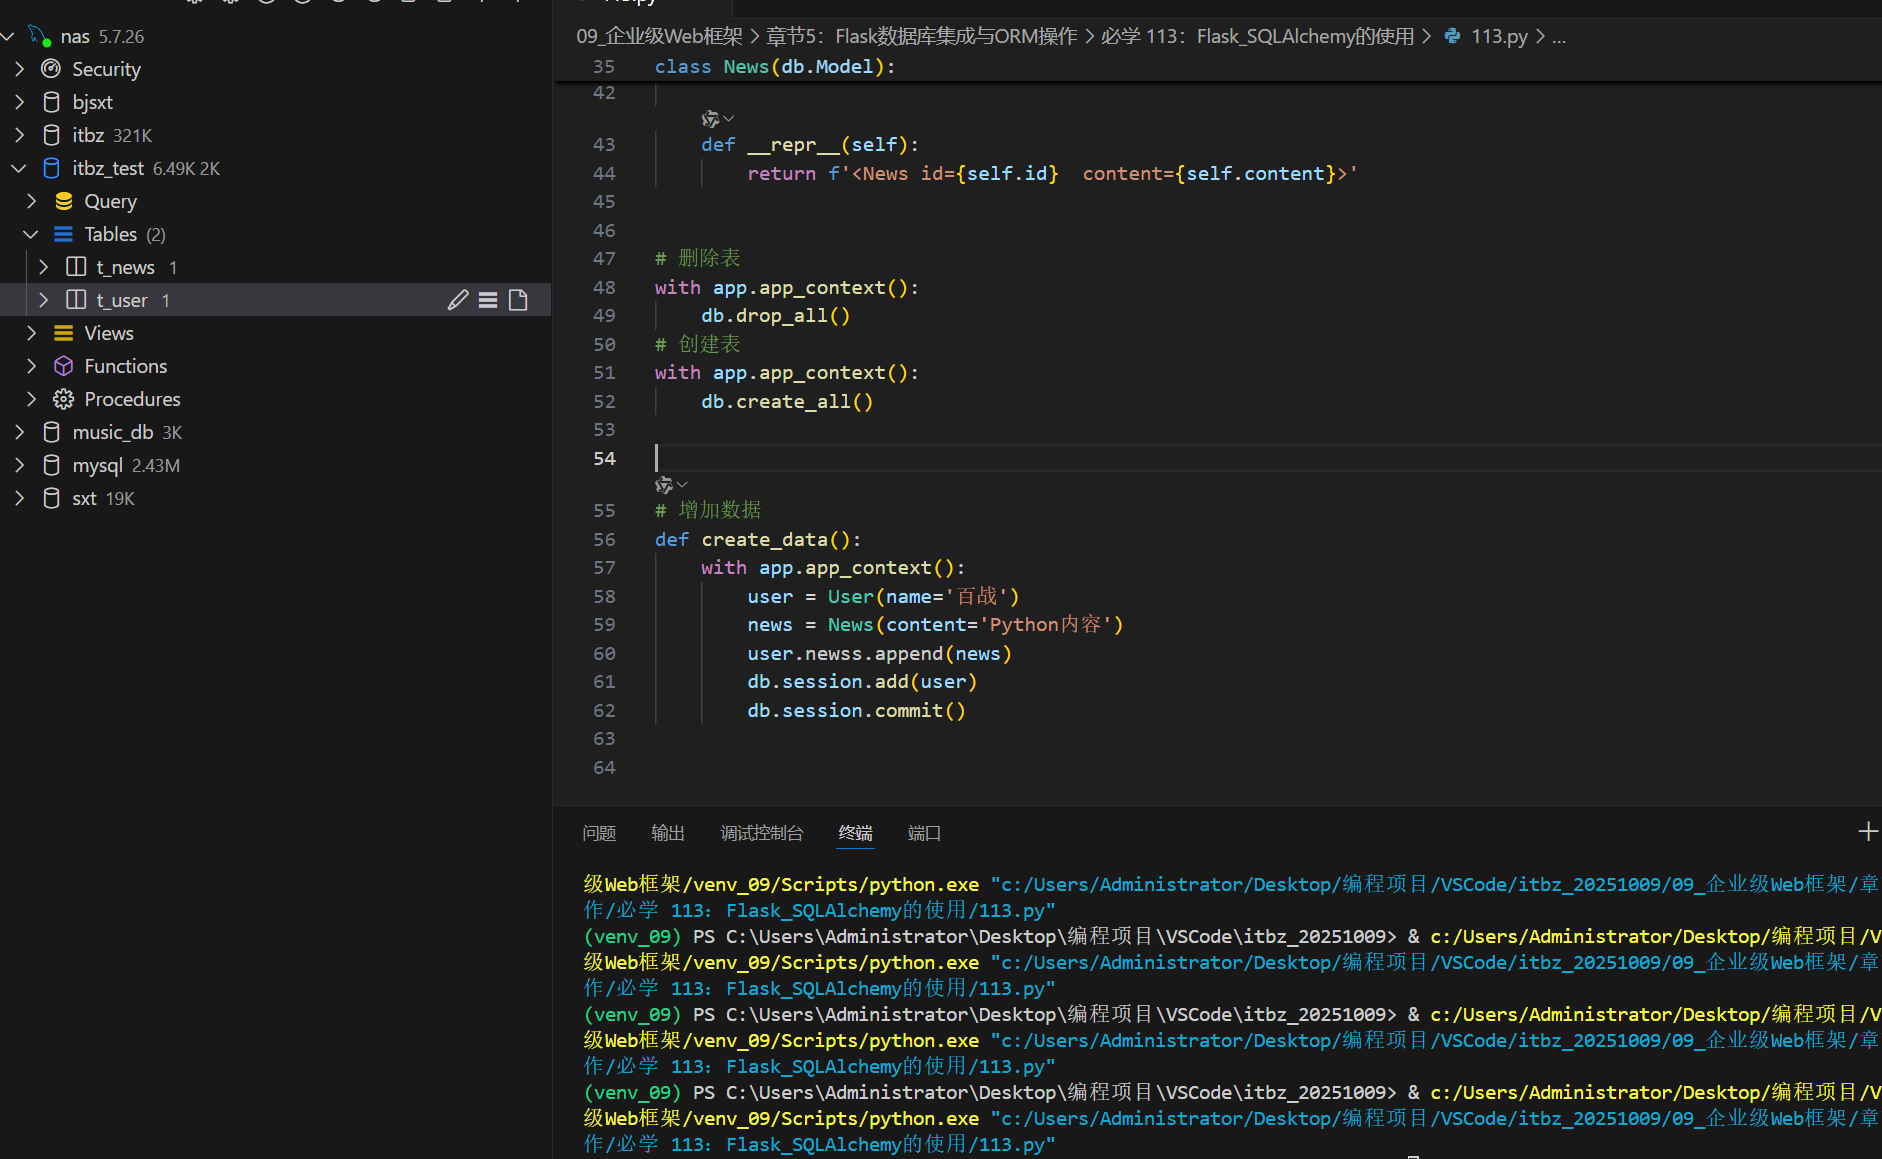This screenshot has width=1882, height=1159.
Task: Collapse the itbz_test database node
Action: [19, 168]
